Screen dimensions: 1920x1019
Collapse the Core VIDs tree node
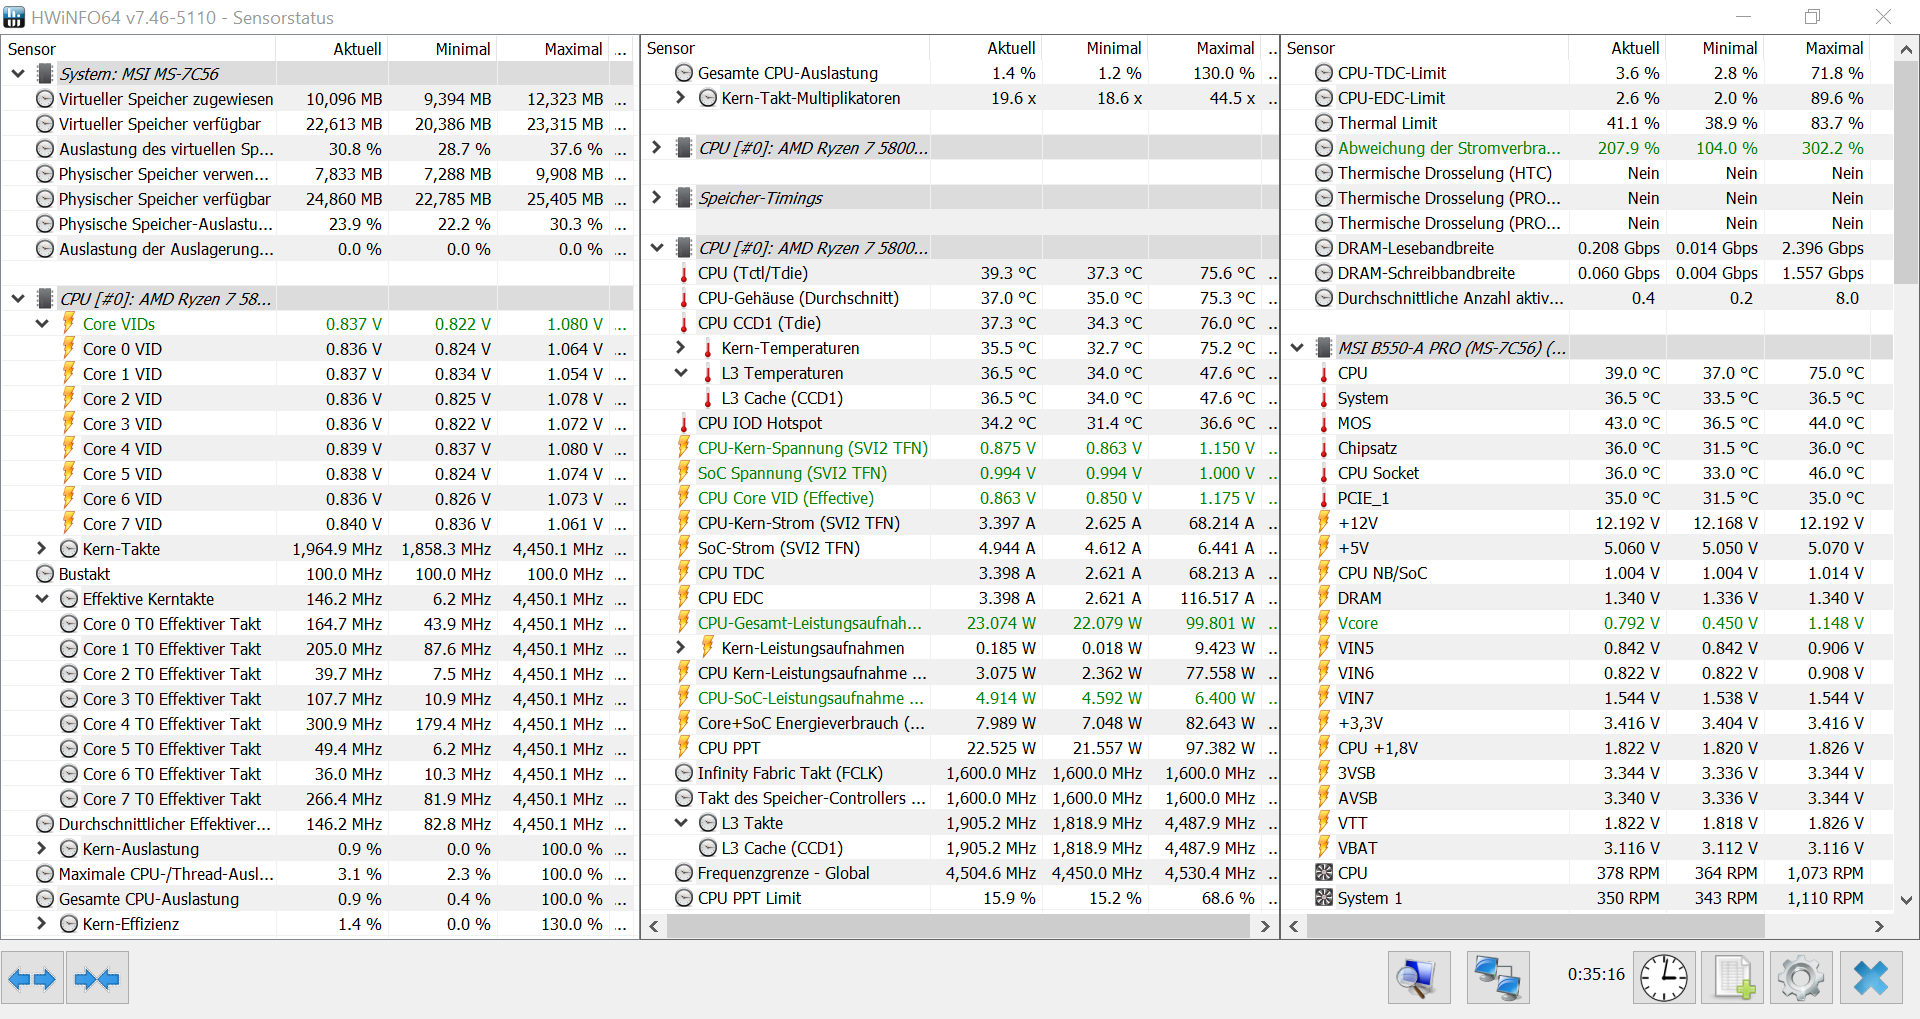[42, 324]
